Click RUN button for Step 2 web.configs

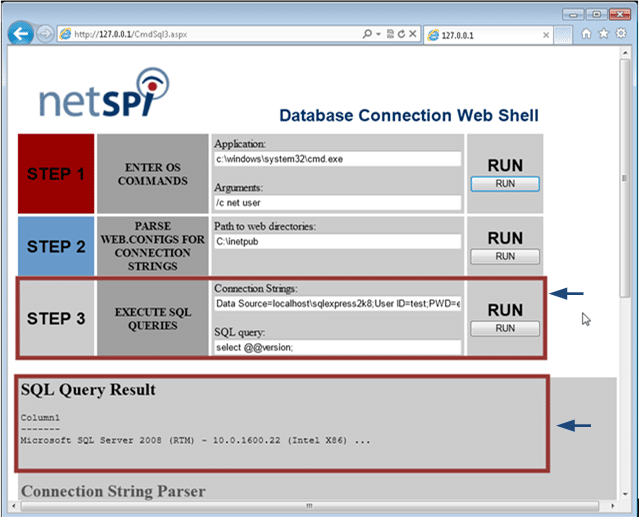tap(505, 257)
